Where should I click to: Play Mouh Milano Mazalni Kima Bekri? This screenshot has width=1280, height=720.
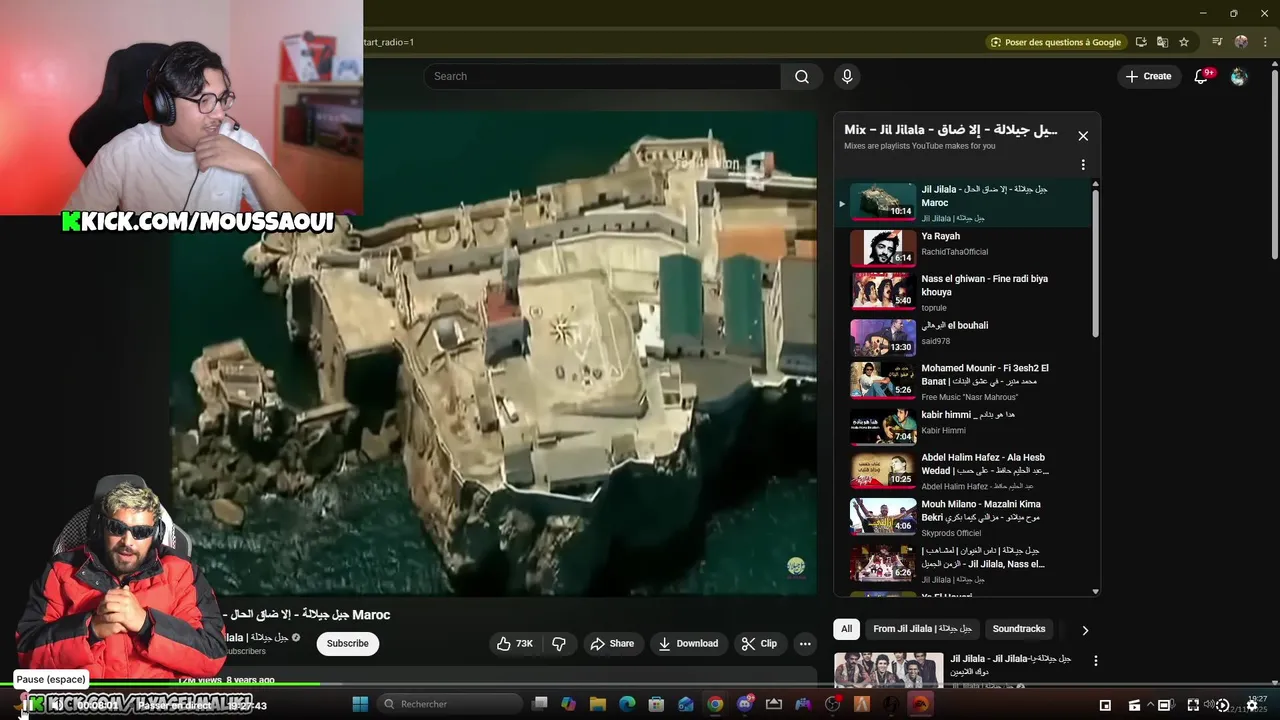pyautogui.click(x=965, y=517)
